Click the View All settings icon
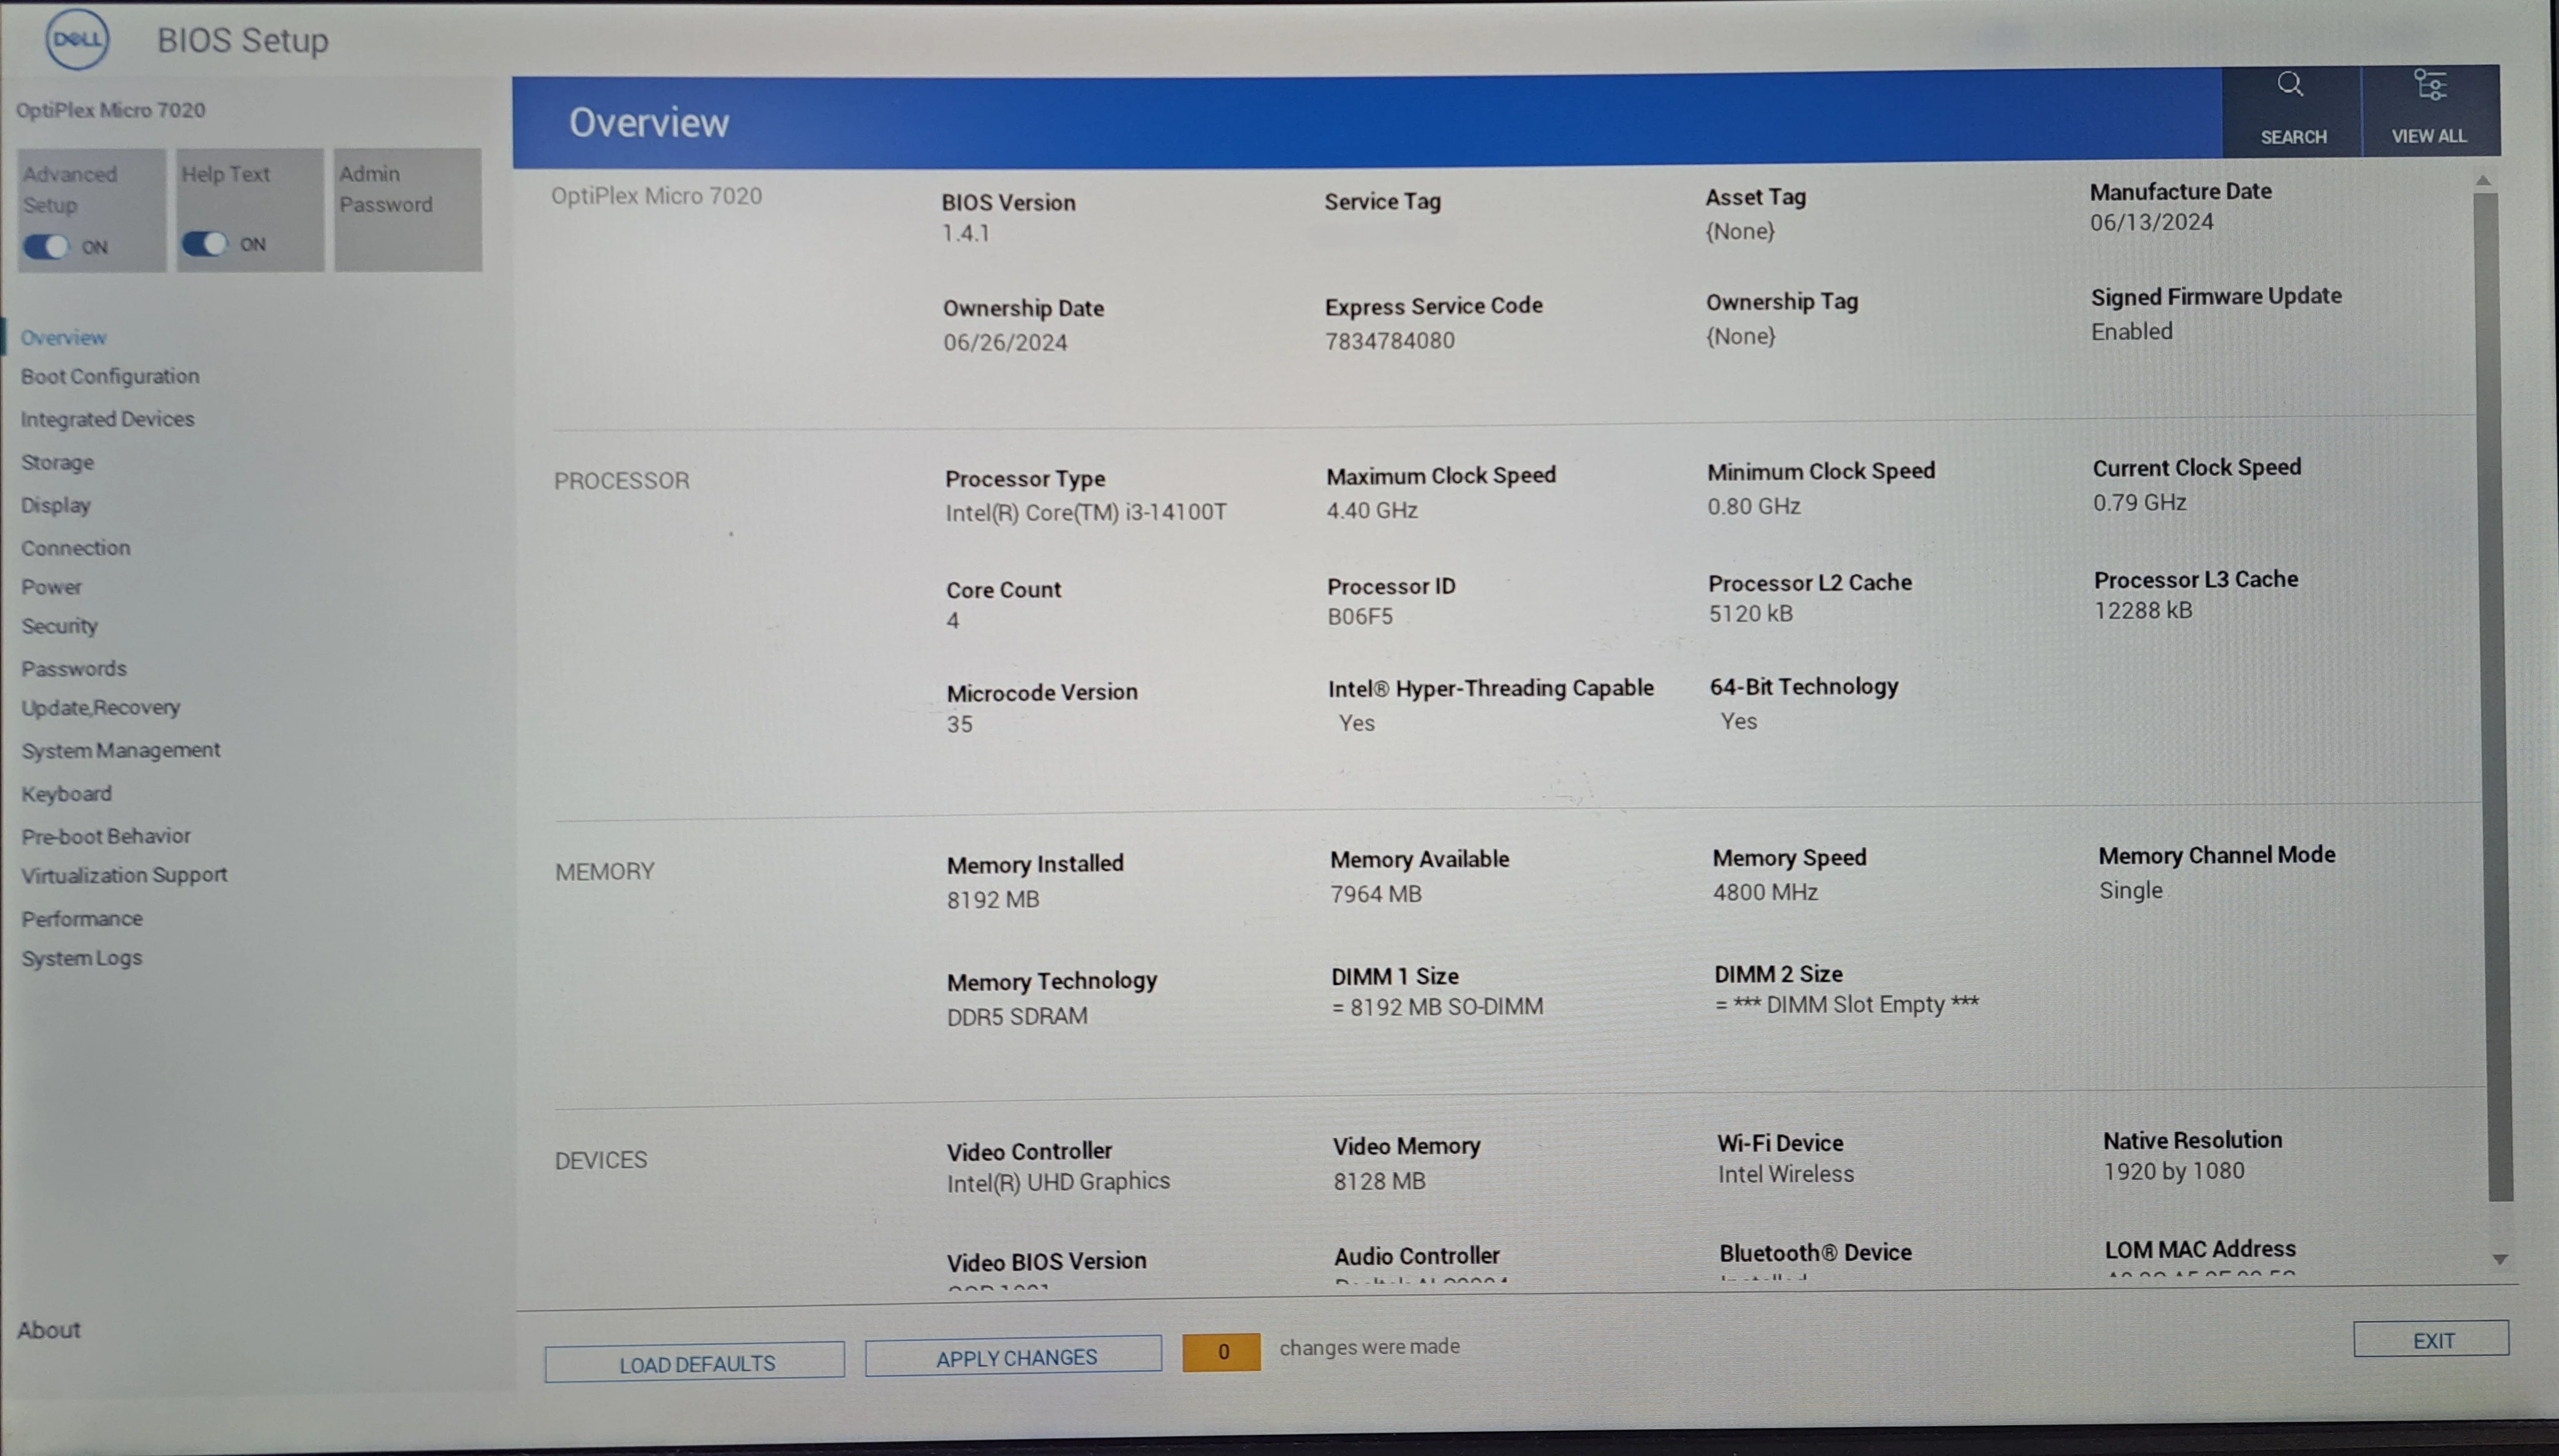The height and width of the screenshot is (1456, 2559). coord(2430,85)
